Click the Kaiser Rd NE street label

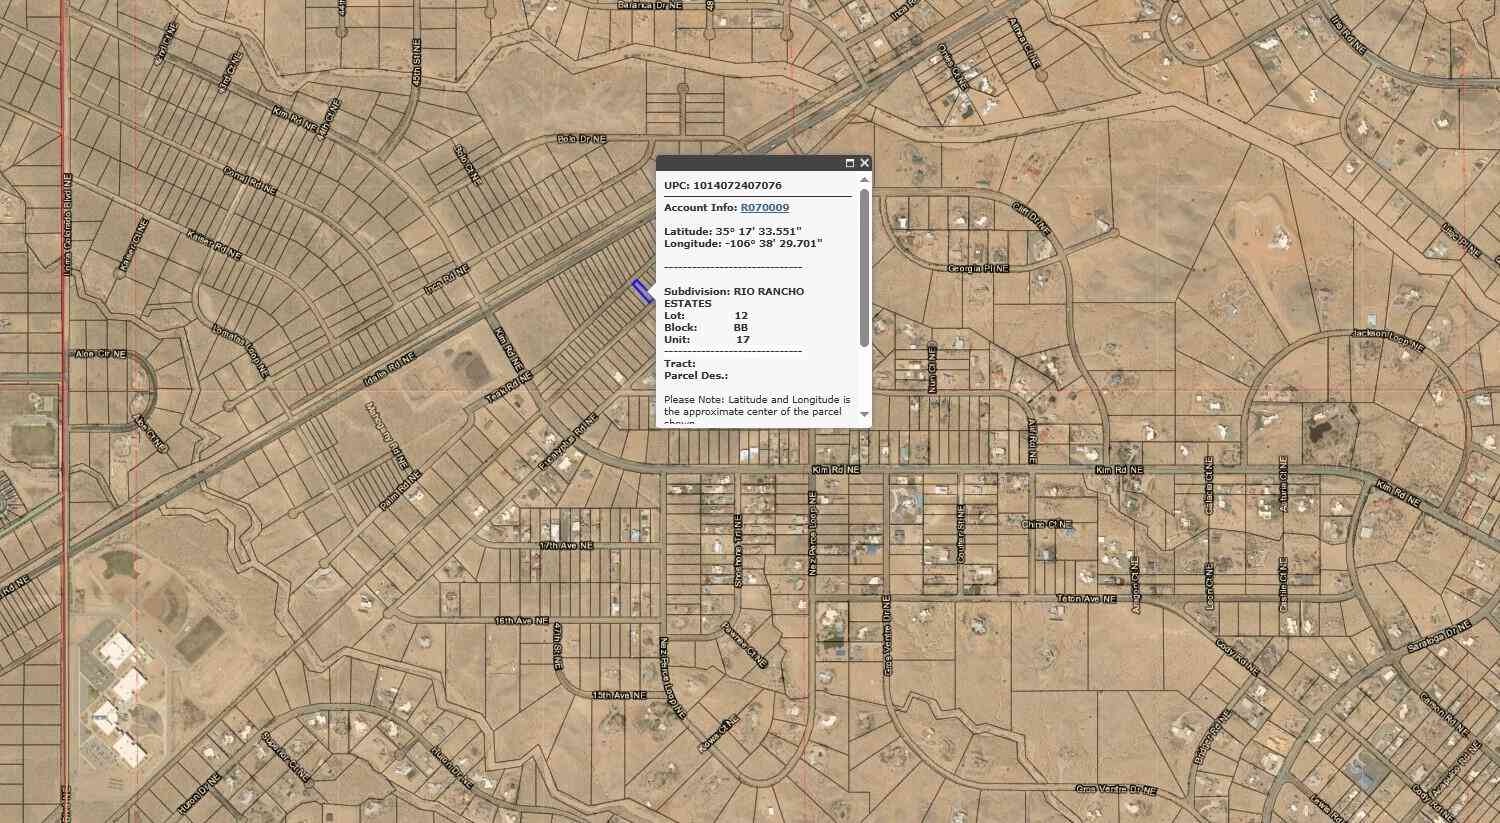214,245
